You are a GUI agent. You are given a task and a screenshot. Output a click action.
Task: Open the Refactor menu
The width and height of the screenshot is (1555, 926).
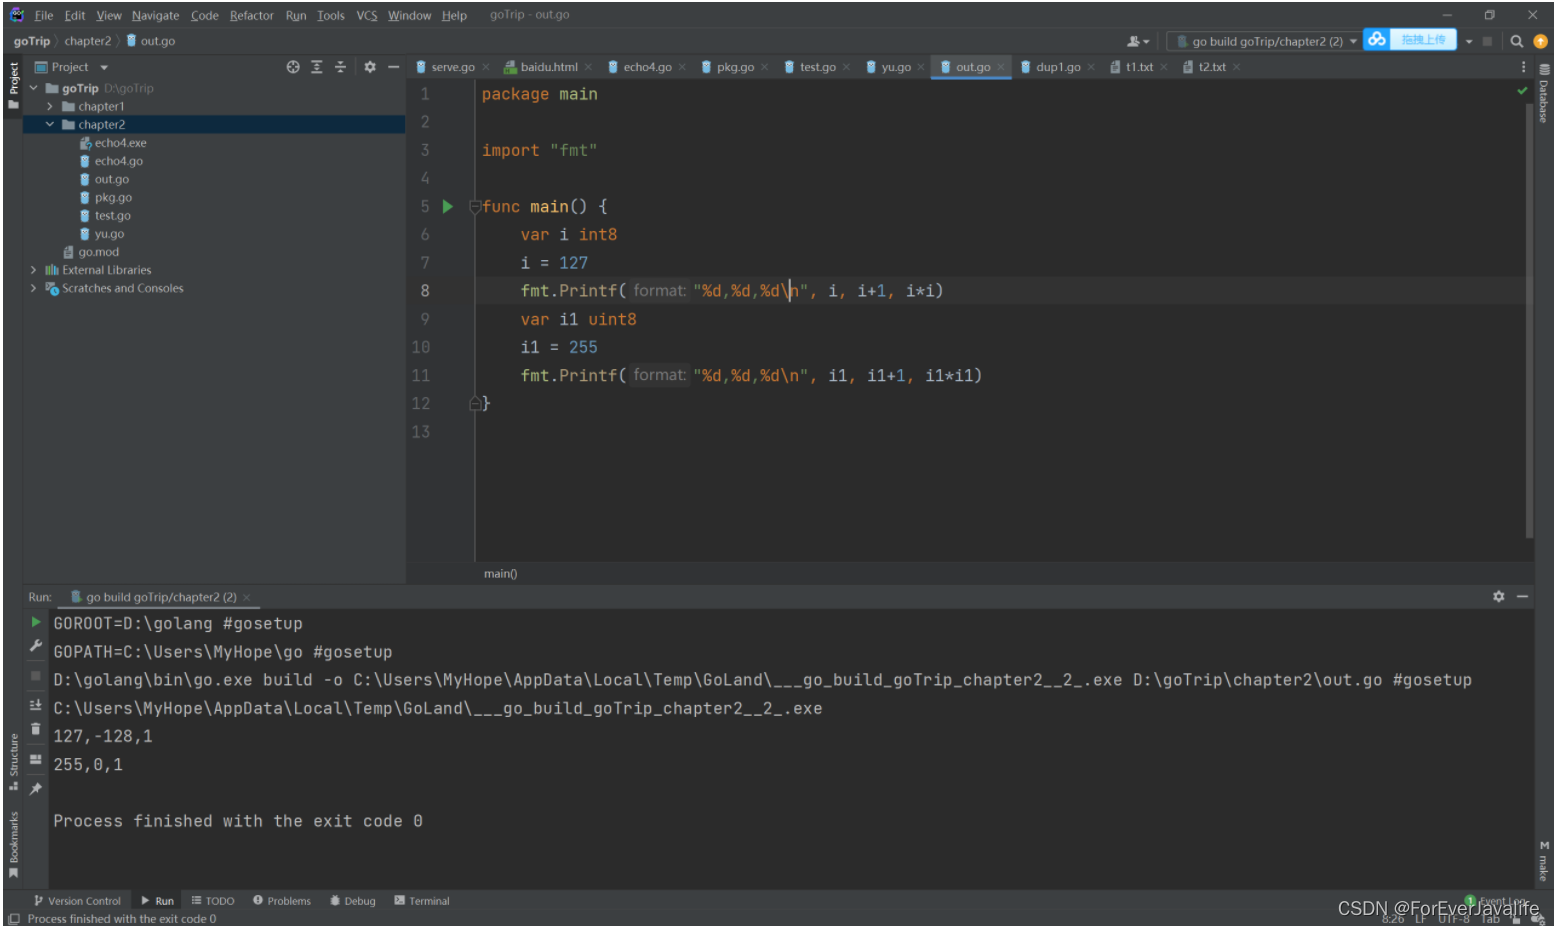pyautogui.click(x=251, y=15)
